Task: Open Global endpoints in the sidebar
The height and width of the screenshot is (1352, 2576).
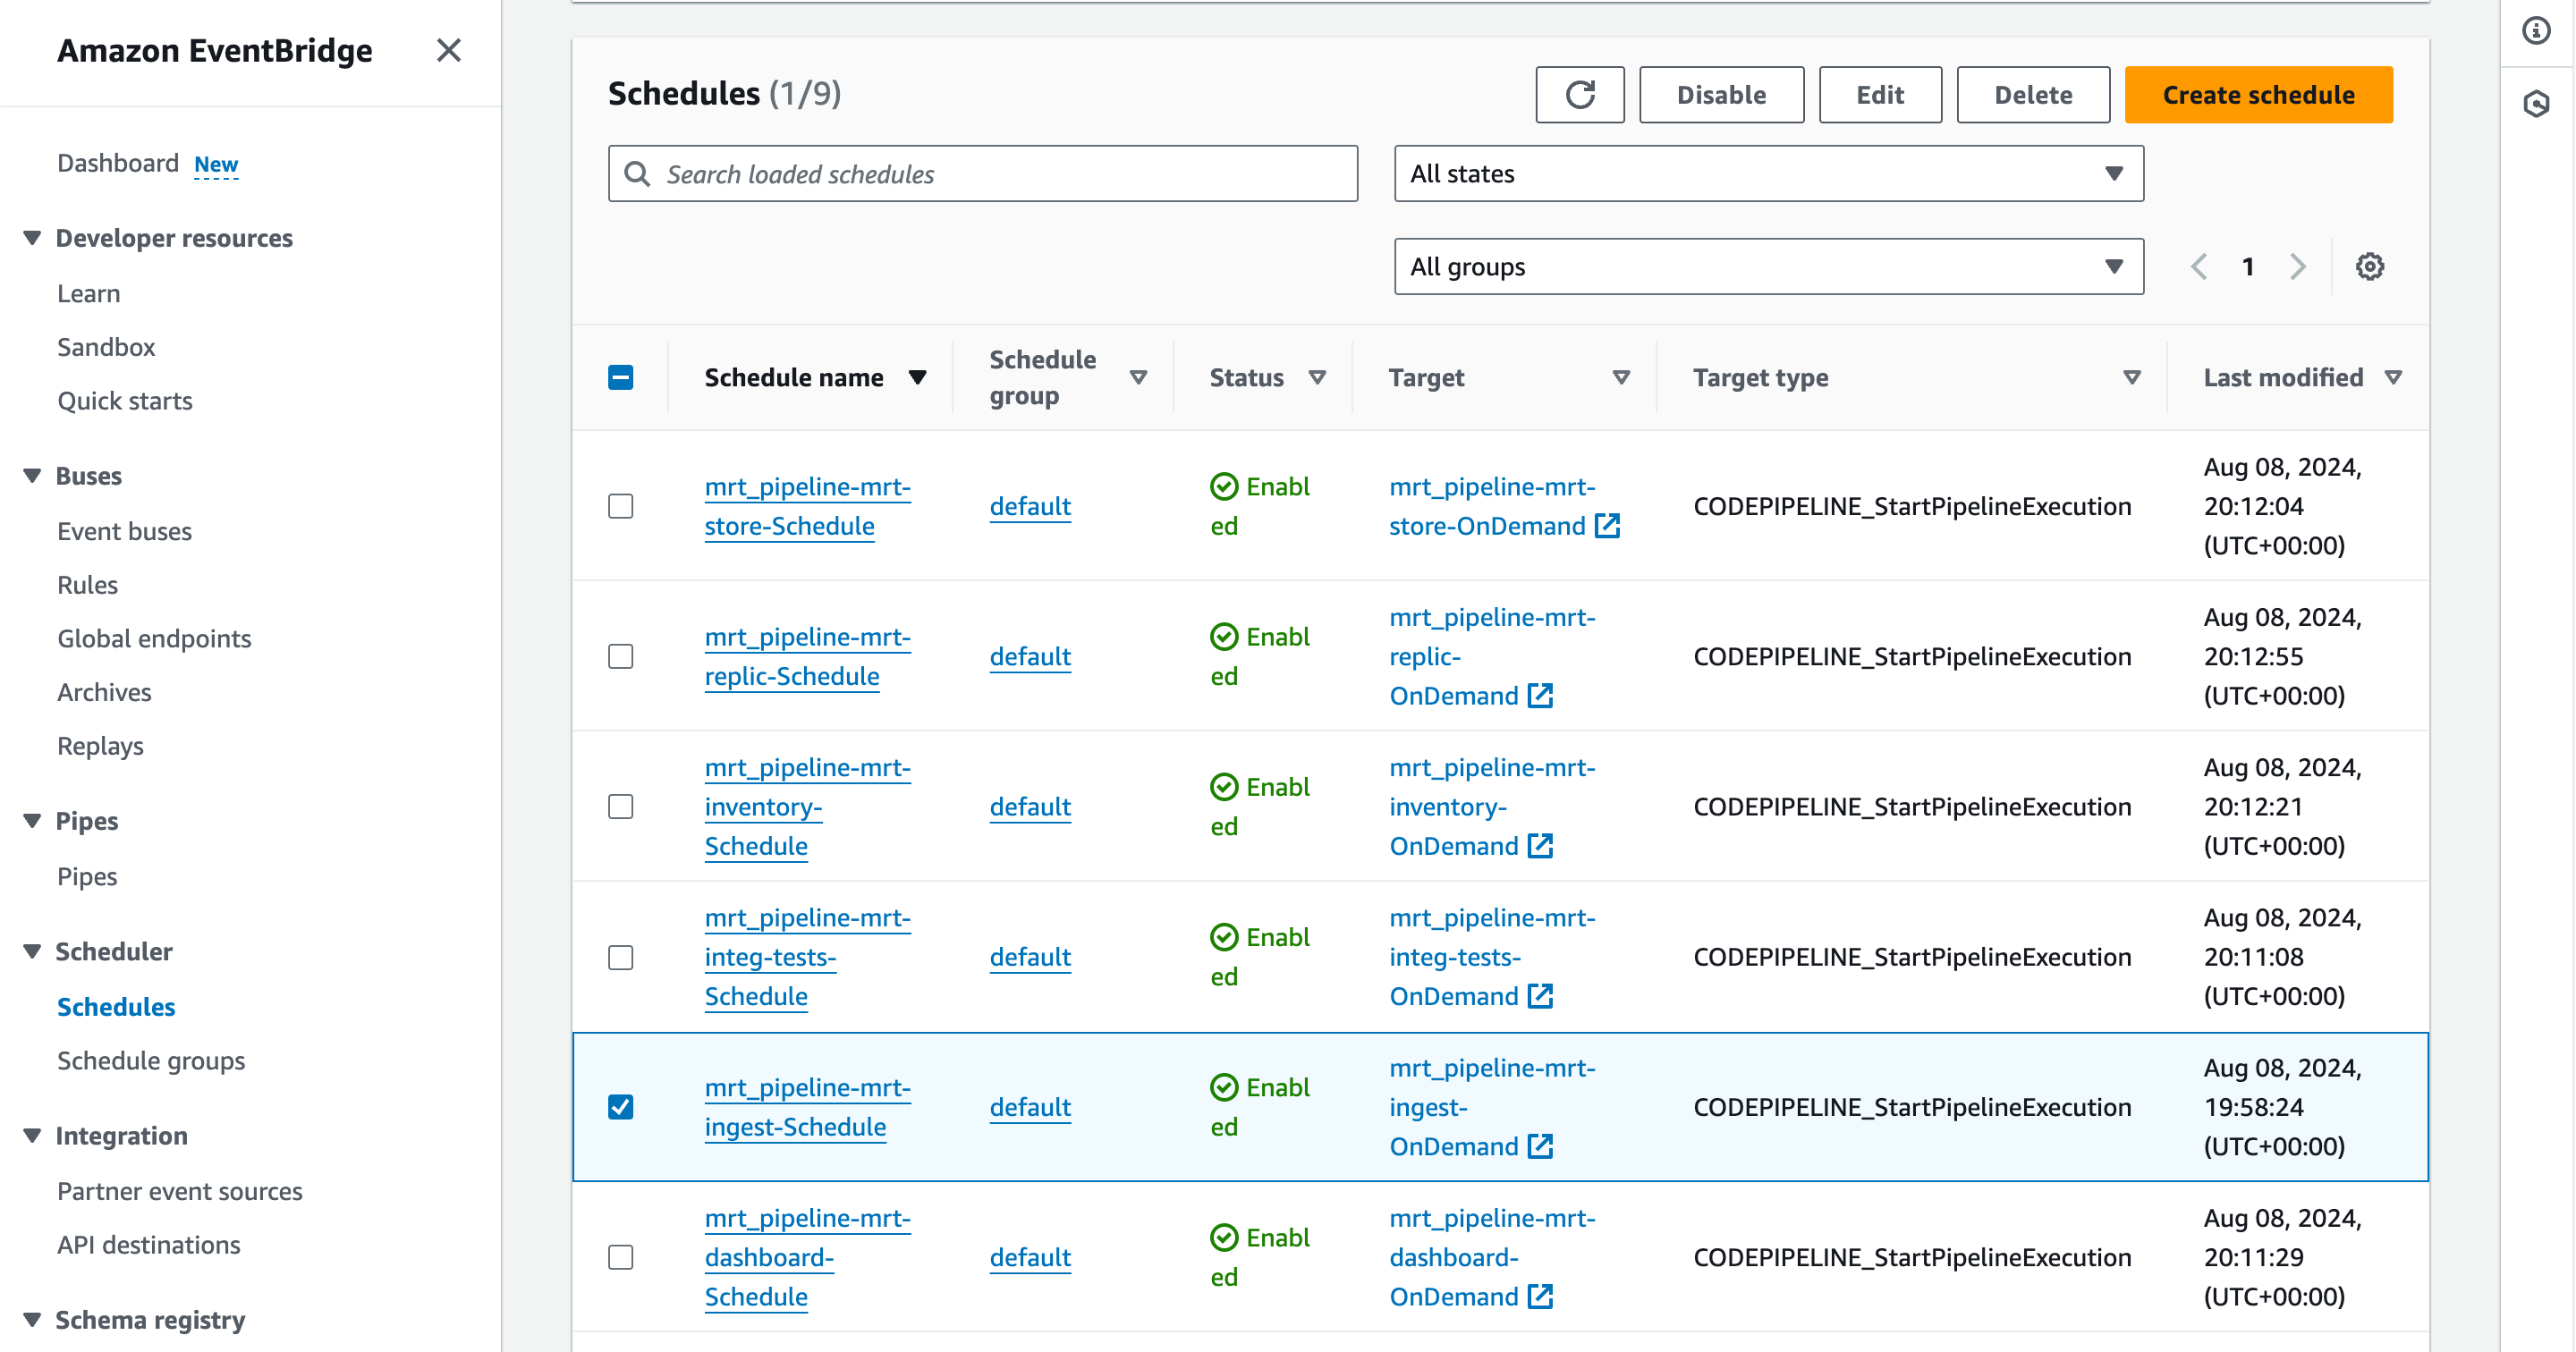Action: point(154,639)
